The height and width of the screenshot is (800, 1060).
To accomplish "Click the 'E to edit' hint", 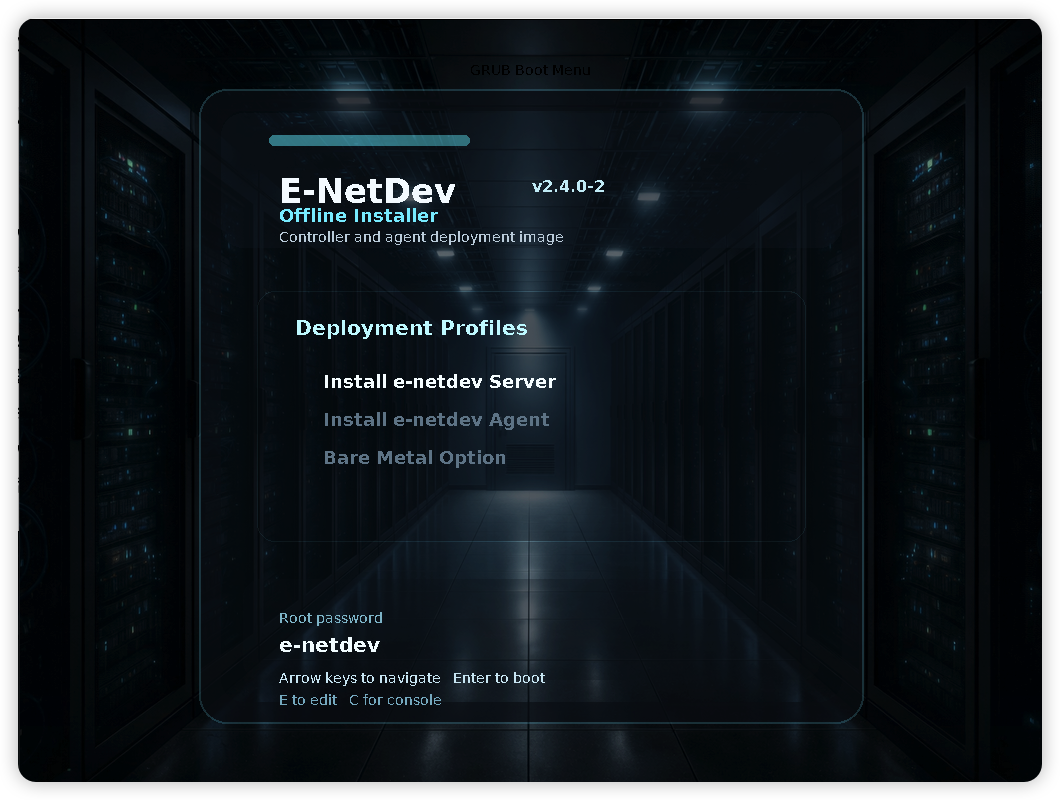I will [x=308, y=700].
